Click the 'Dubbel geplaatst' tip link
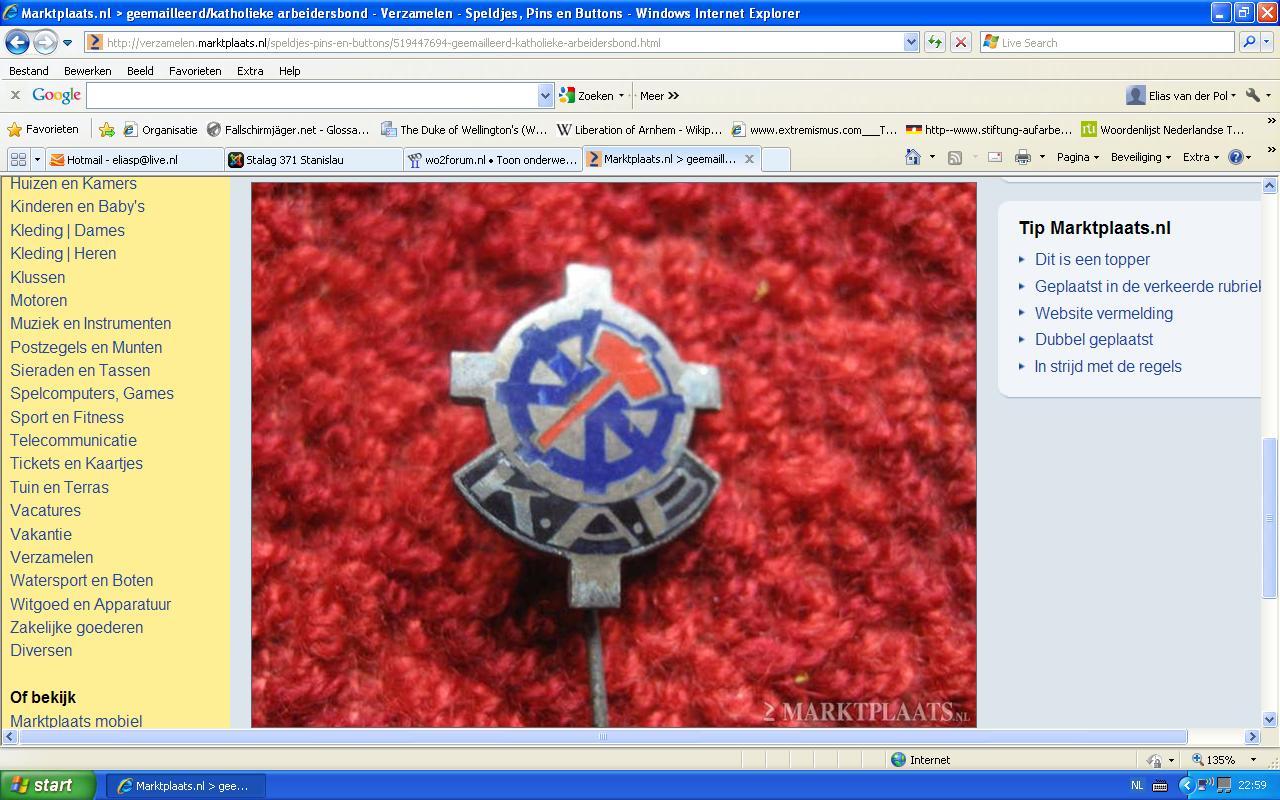1280x800 pixels. click(1094, 339)
